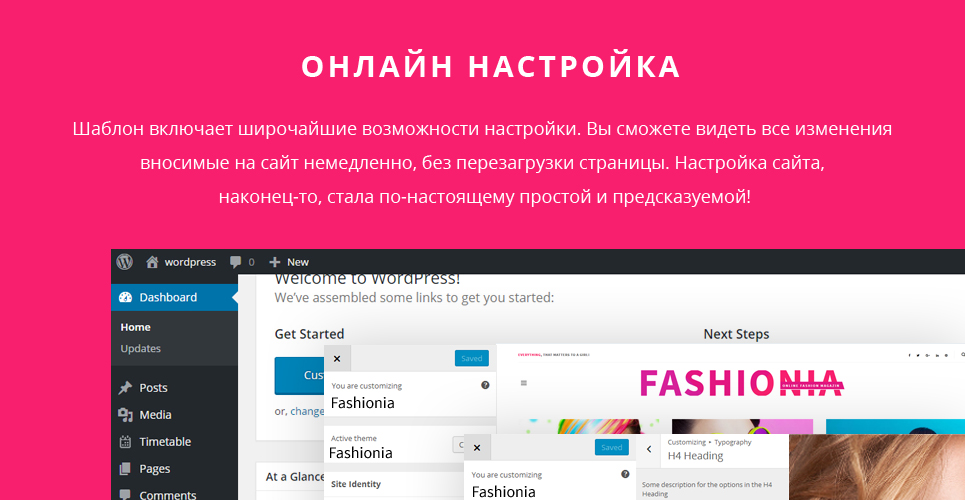The width and height of the screenshot is (965, 500).
Task: Click help icon in the front customizer panel
Action: (625, 474)
